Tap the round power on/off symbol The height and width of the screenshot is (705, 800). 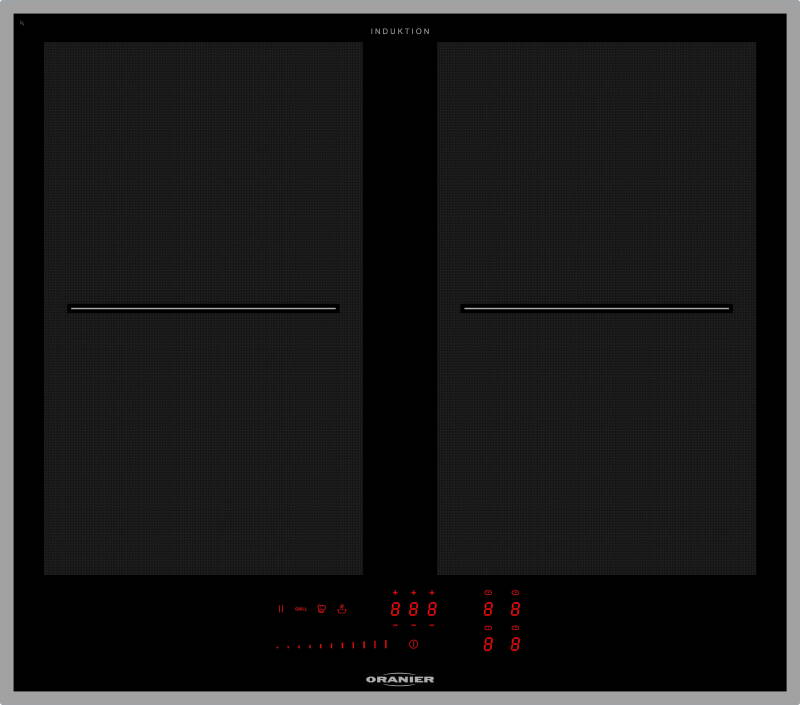[413, 644]
